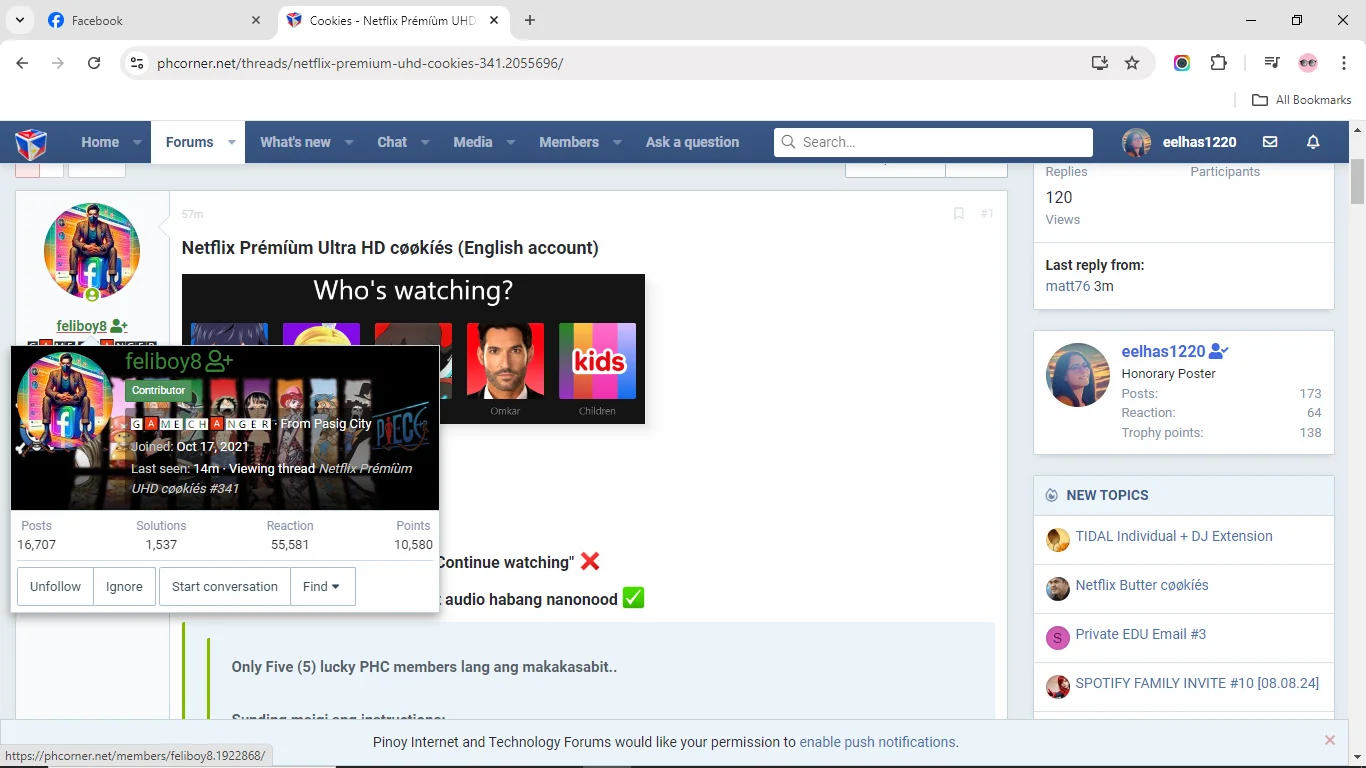
Task: Click eelhas1220 sidebar avatar
Action: [1078, 375]
